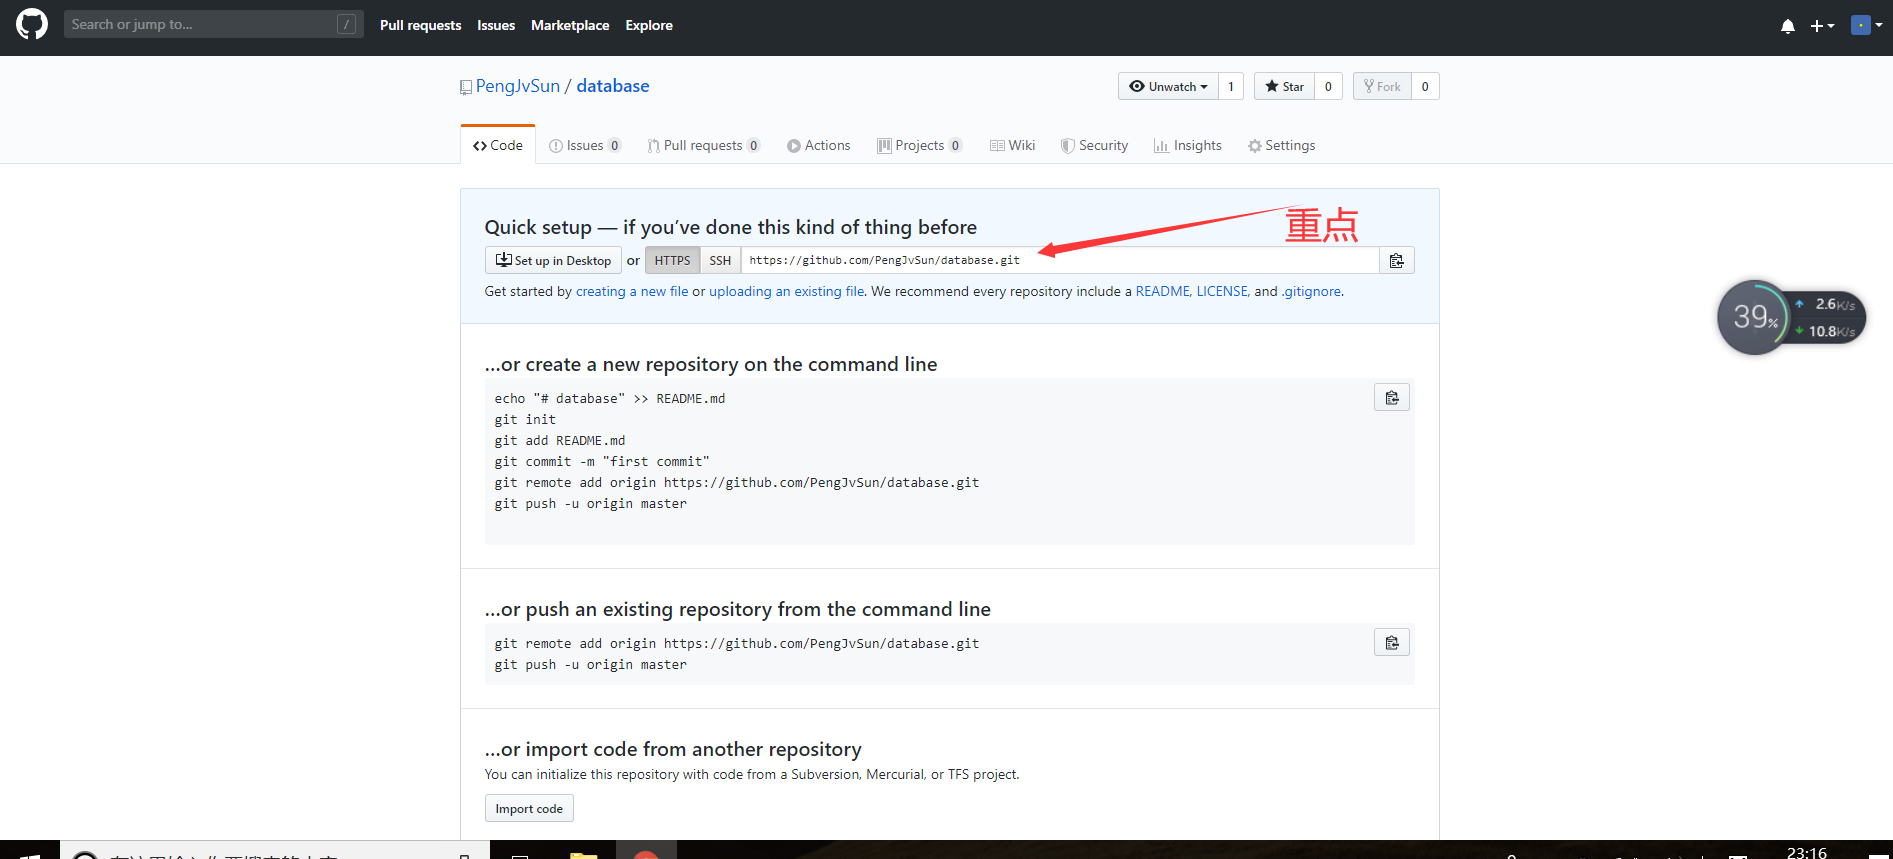Select the HTTPS protocol toggle
This screenshot has height=859, width=1893.
coord(672,260)
